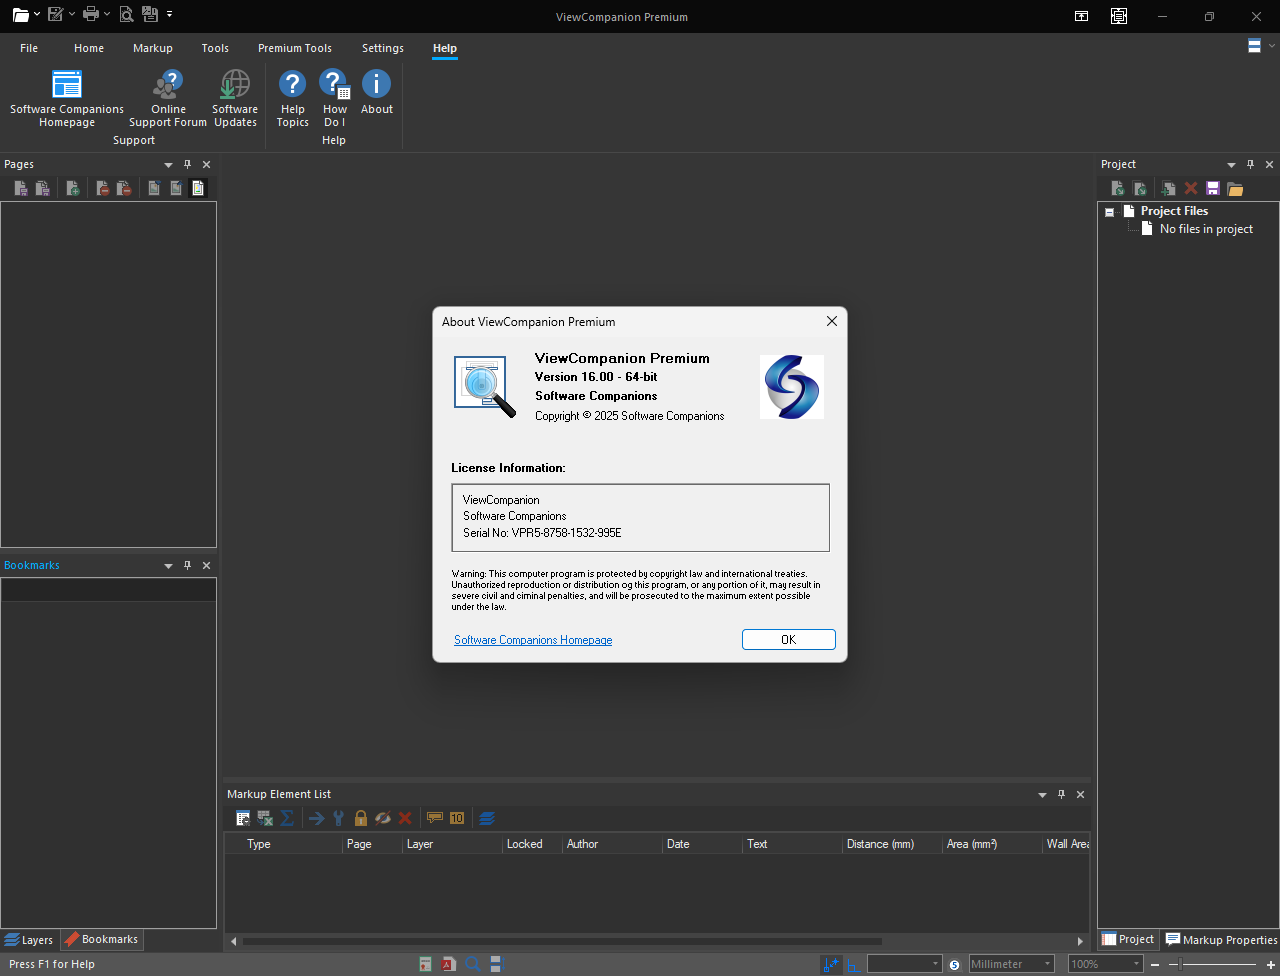Open the Bookmarks panel options dropdown arrow

[x=168, y=566]
